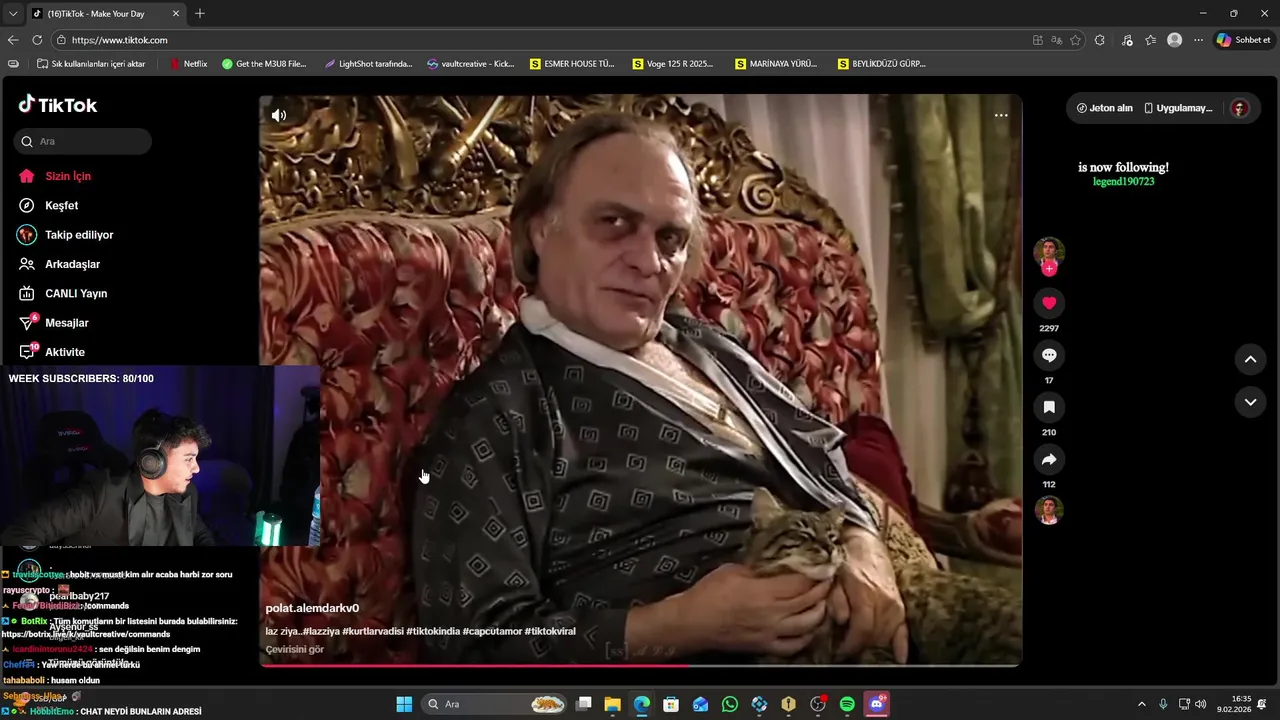Open 'Takip ediliyor' in the sidebar
This screenshot has height=720, width=1280.
point(79,235)
